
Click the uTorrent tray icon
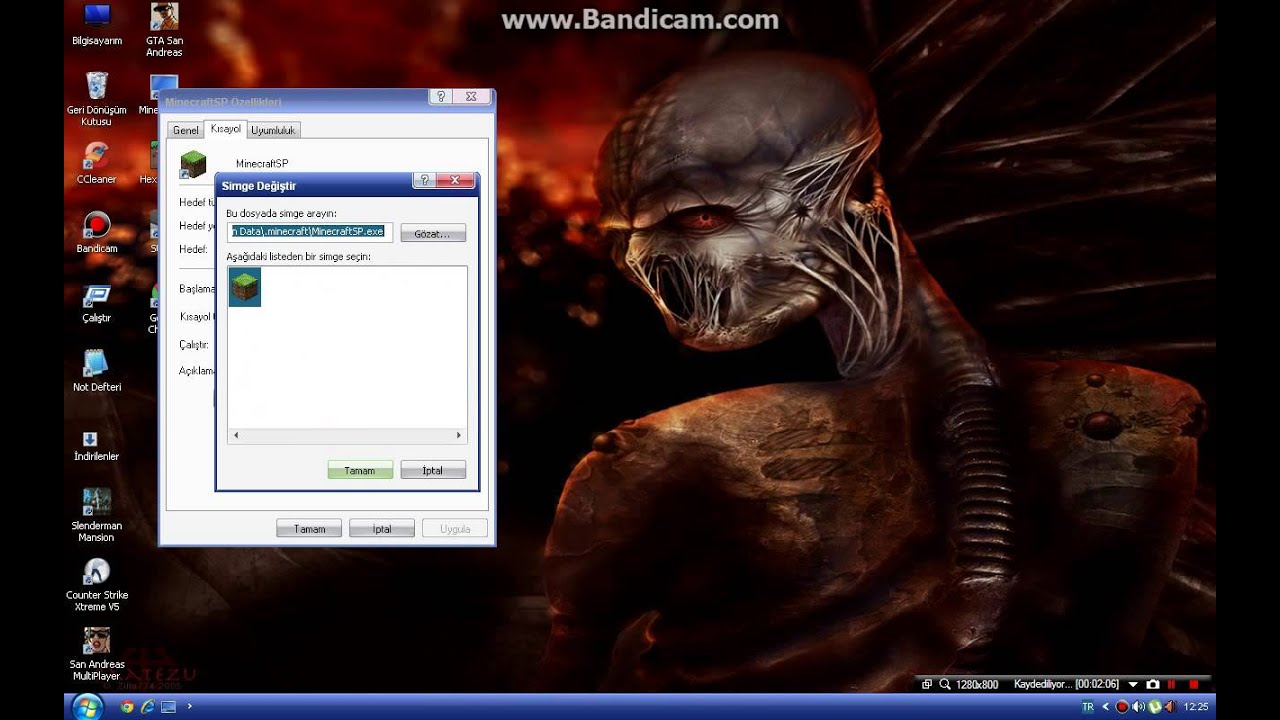click(x=1154, y=707)
